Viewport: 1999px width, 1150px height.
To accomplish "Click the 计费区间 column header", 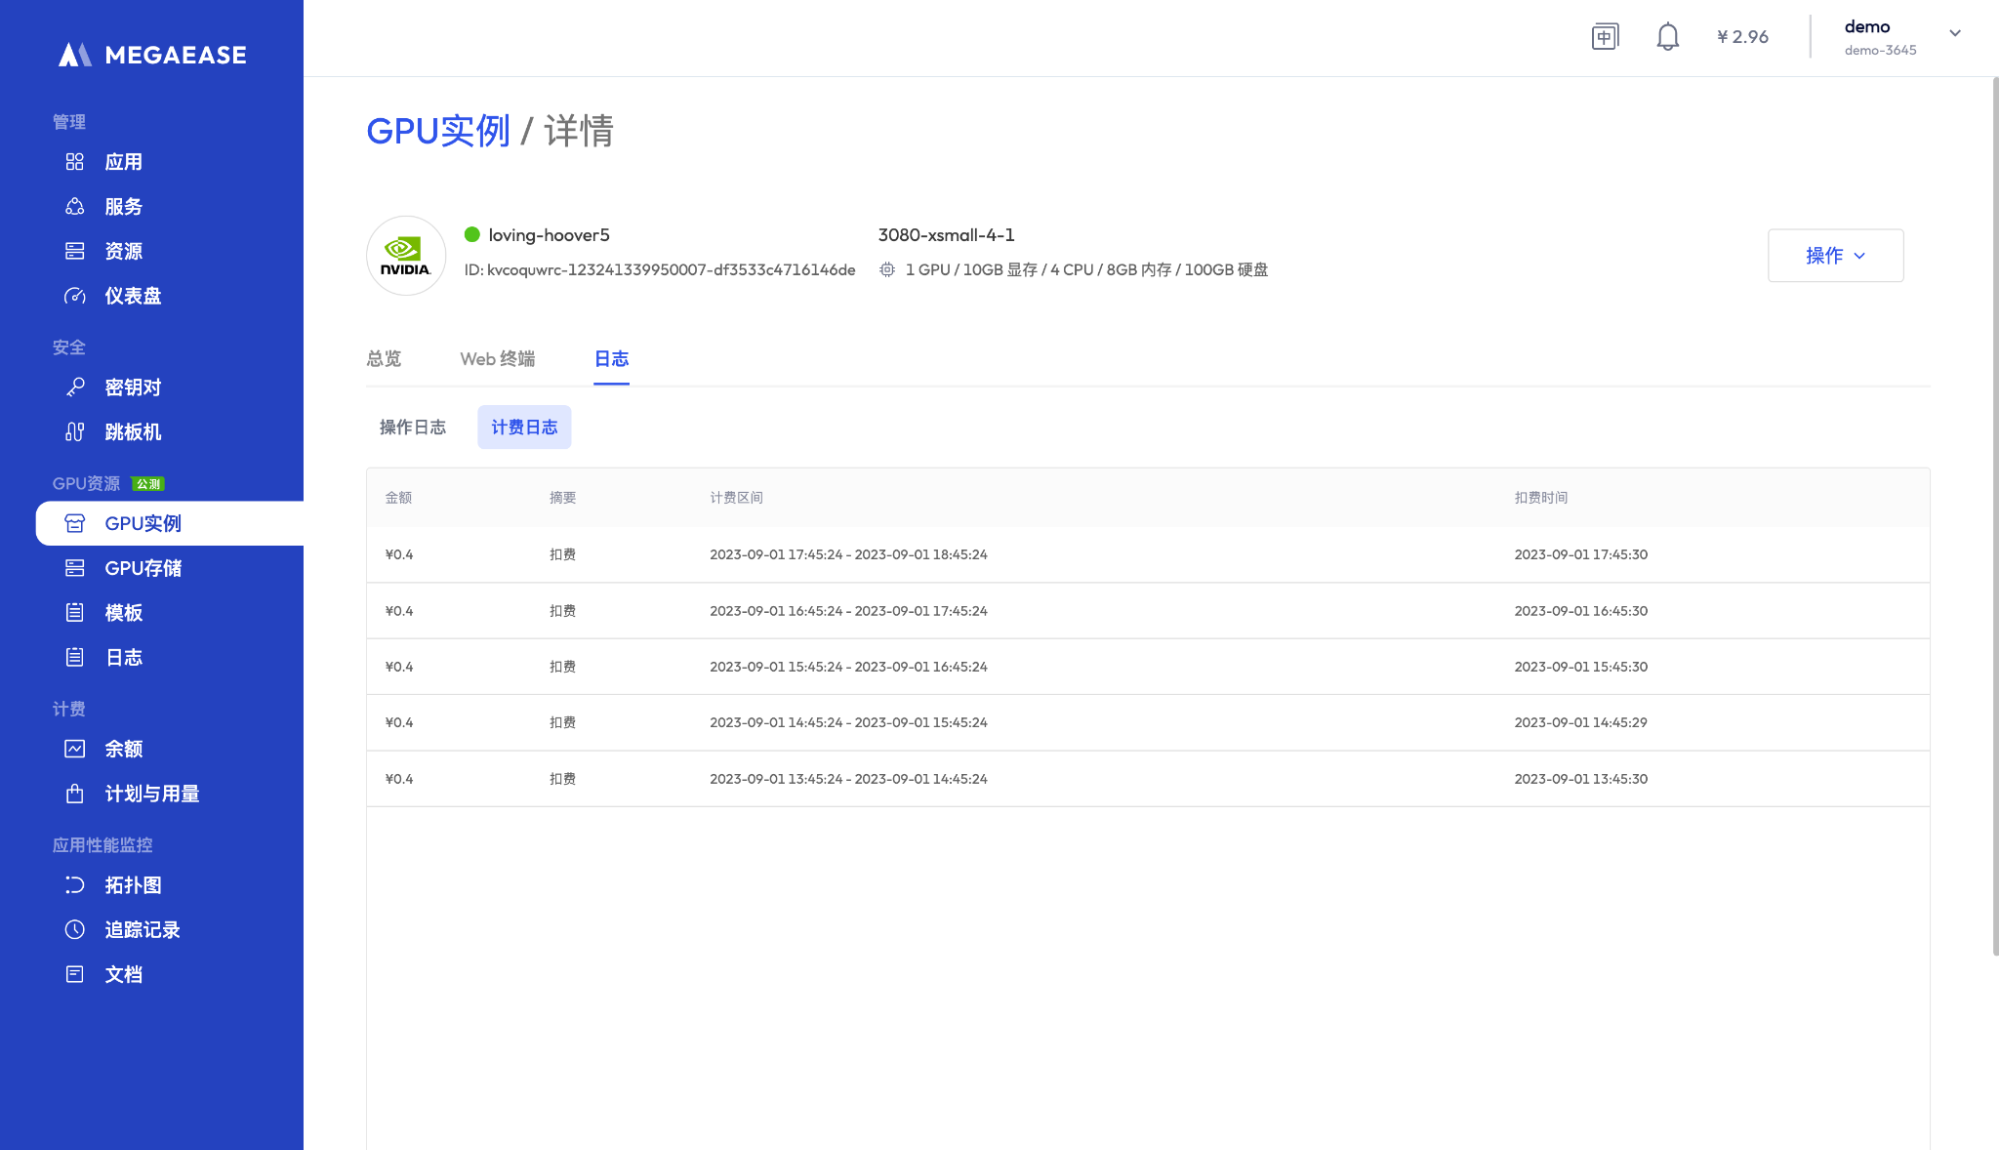I will [x=737, y=497].
